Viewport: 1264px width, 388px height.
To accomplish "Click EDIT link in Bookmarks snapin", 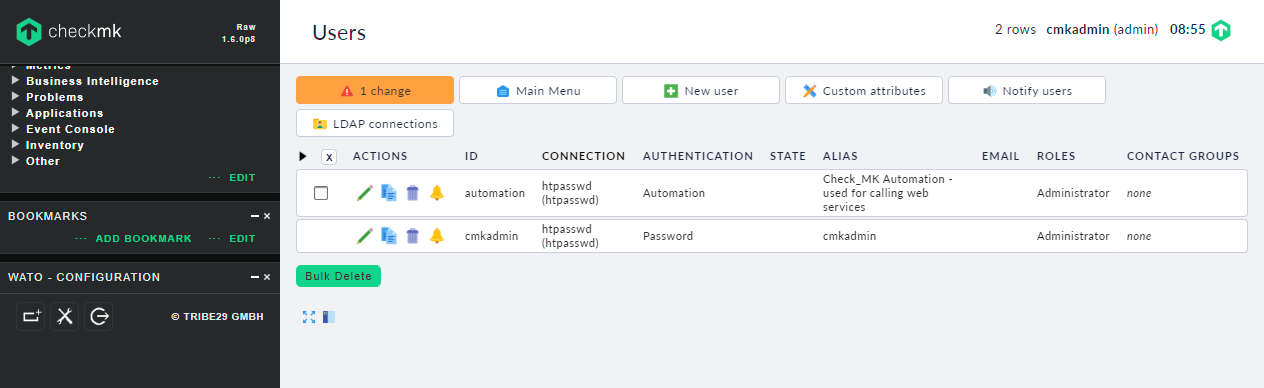I will pyautogui.click(x=242, y=239).
